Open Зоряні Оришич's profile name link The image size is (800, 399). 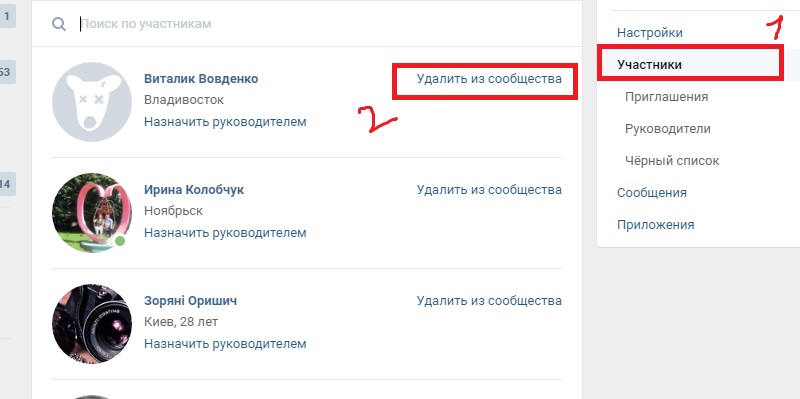pyautogui.click(x=190, y=301)
